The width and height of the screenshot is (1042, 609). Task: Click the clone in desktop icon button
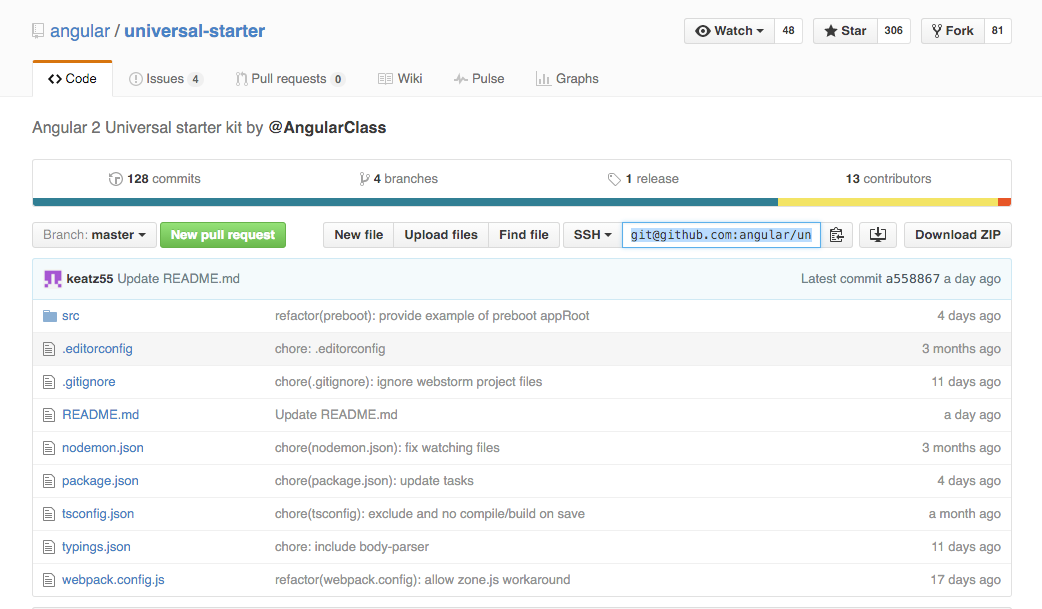[x=878, y=235]
